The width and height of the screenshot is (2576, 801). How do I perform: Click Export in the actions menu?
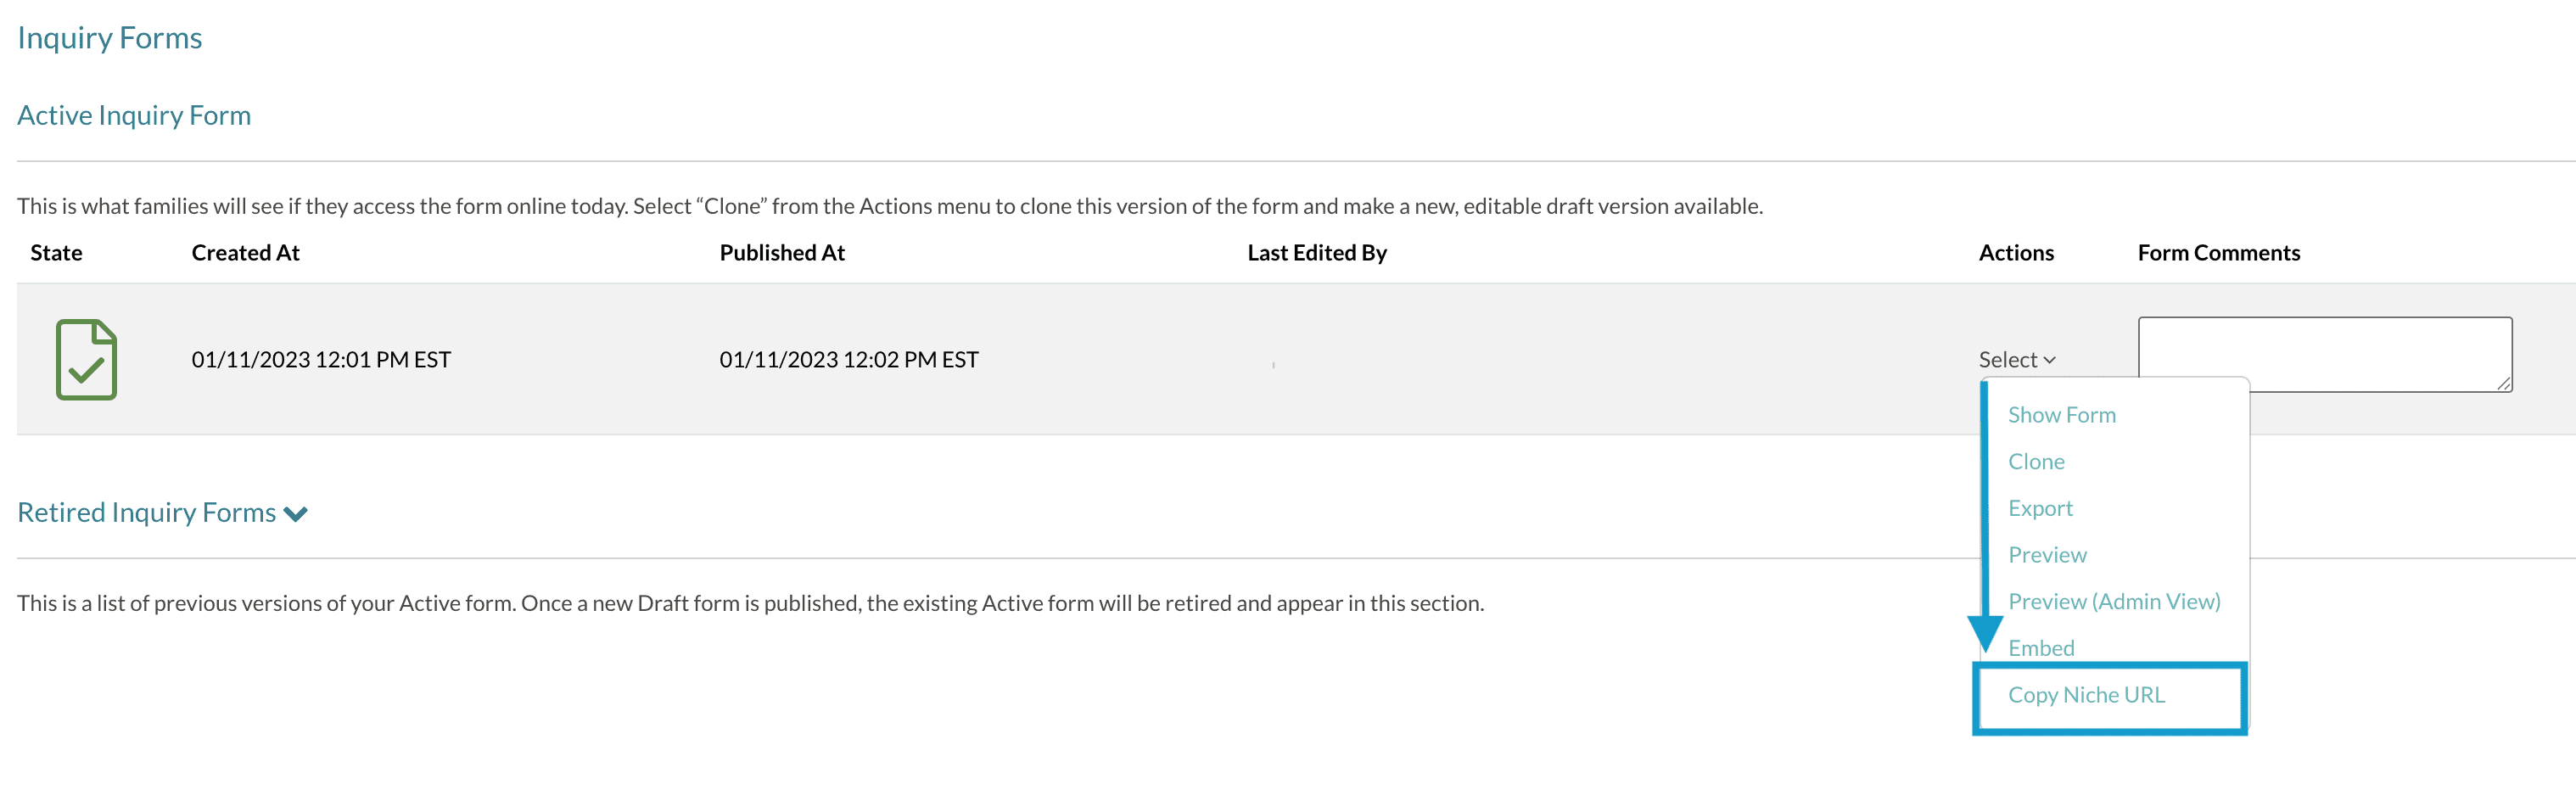[2039, 508]
